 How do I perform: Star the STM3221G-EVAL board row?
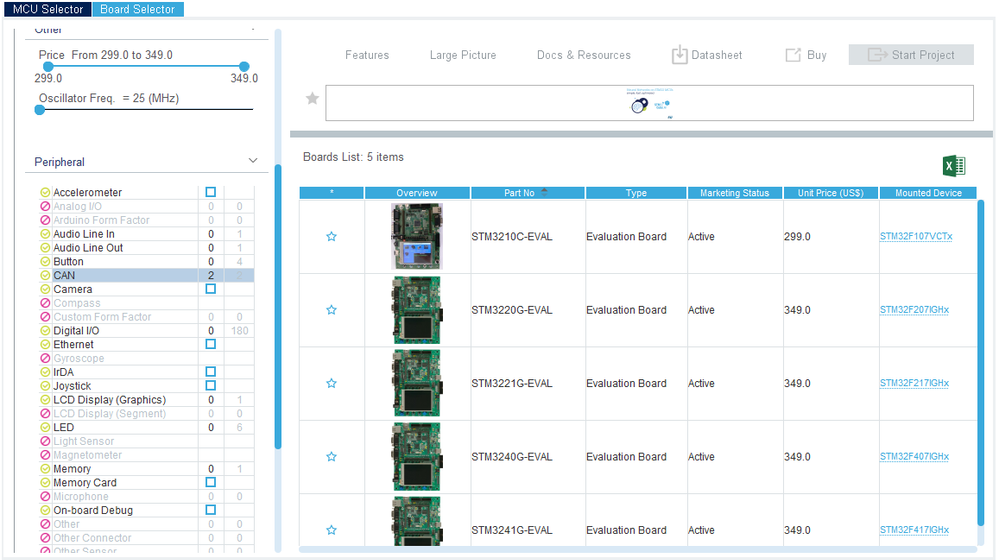pyautogui.click(x=331, y=383)
